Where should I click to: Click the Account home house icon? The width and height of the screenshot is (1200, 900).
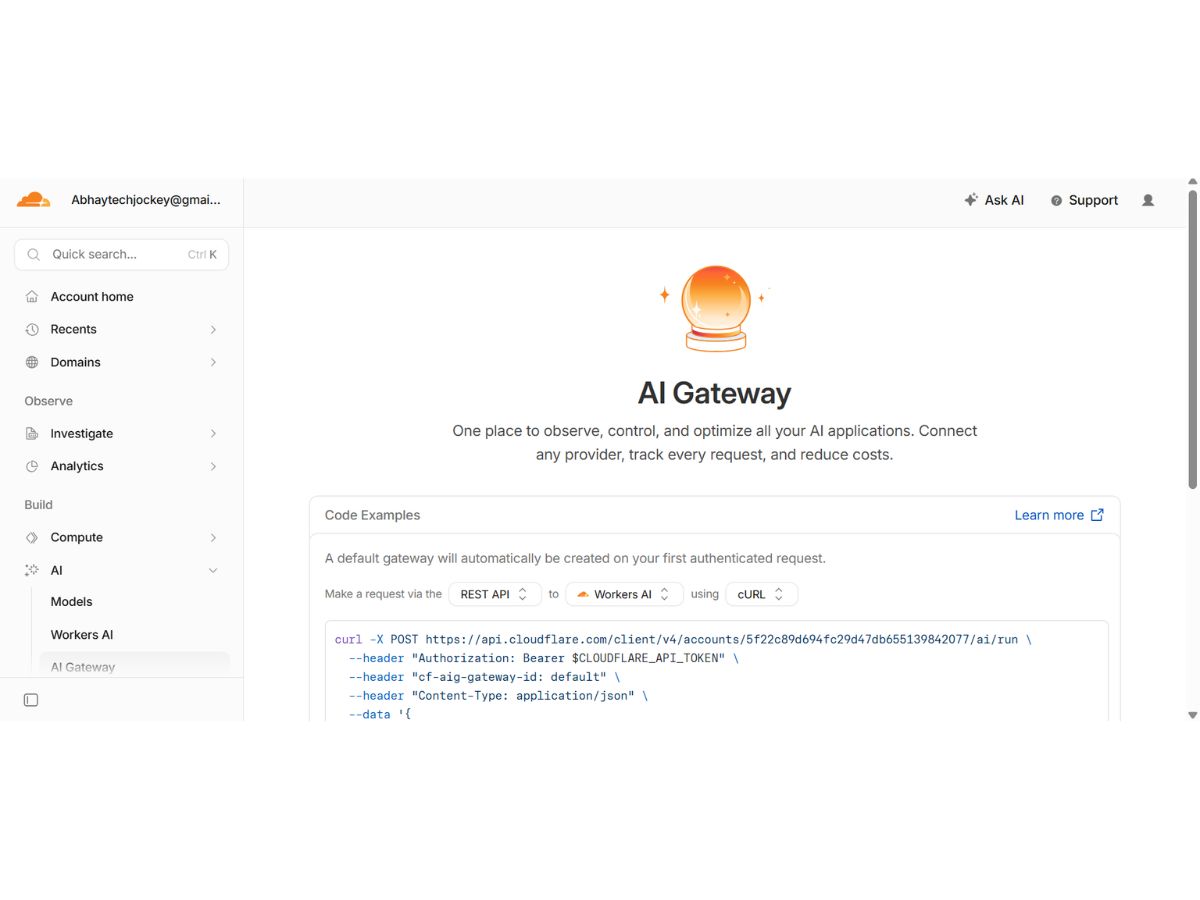[x=32, y=297]
